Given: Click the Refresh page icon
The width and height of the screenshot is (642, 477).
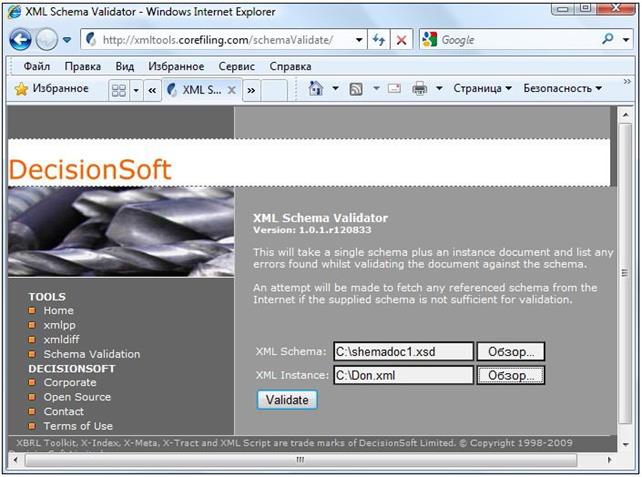Looking at the screenshot, I should click(x=380, y=40).
